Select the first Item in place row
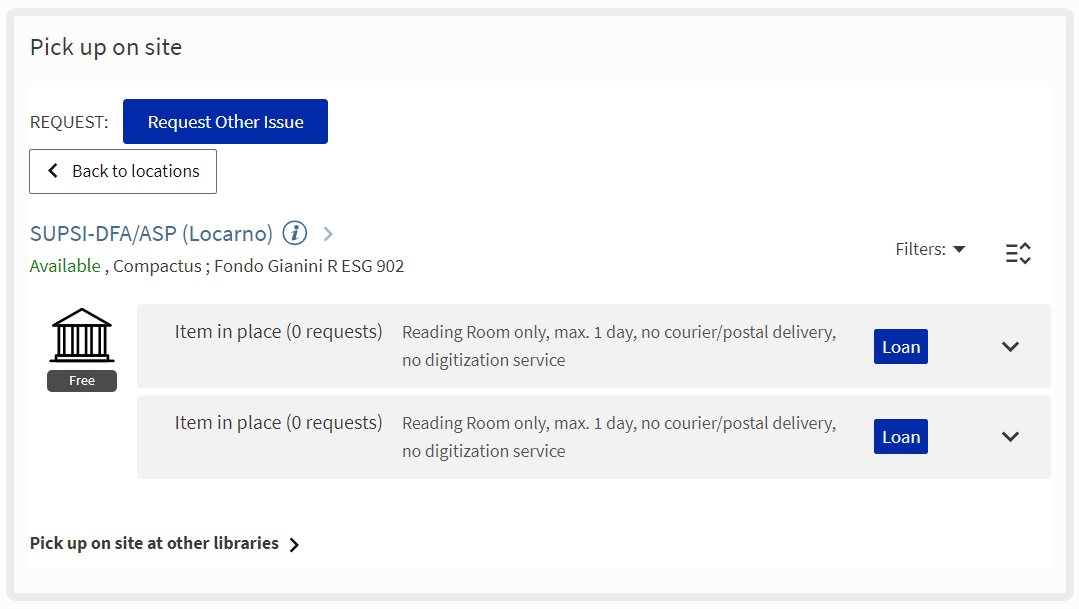Image resolution: width=1079 pixels, height=609 pixels. (x=278, y=332)
